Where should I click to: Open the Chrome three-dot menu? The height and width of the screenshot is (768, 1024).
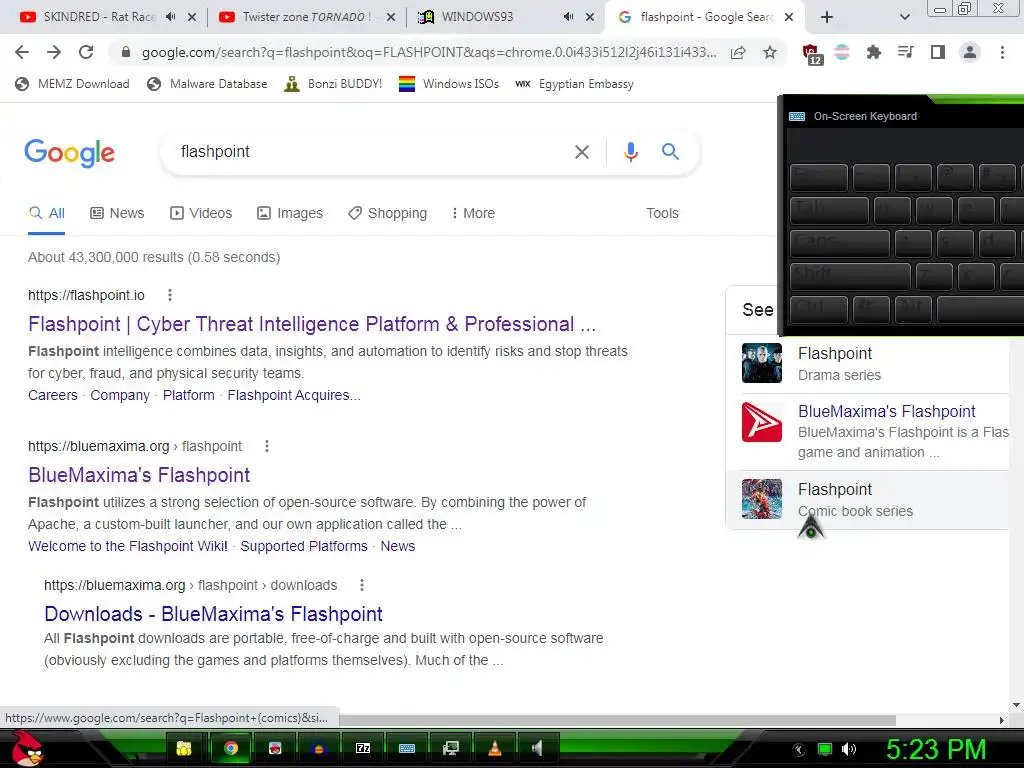click(1002, 52)
